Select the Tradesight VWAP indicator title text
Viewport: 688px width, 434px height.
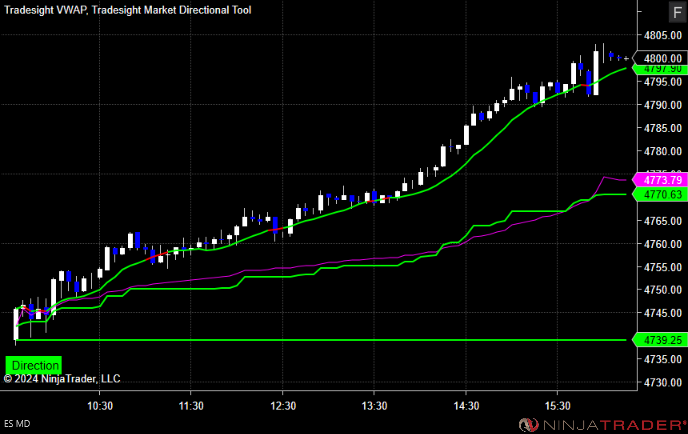46,10
